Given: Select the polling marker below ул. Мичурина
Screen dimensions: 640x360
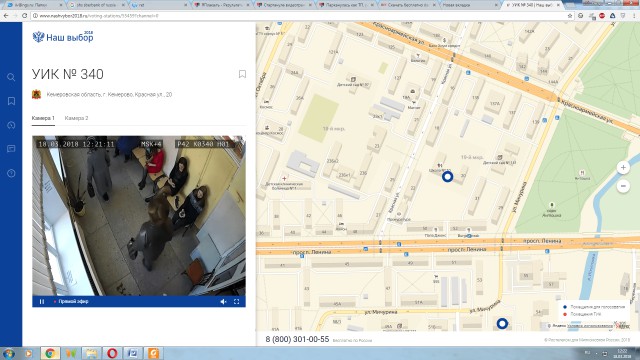Looking at the screenshot, I should 502,324.
